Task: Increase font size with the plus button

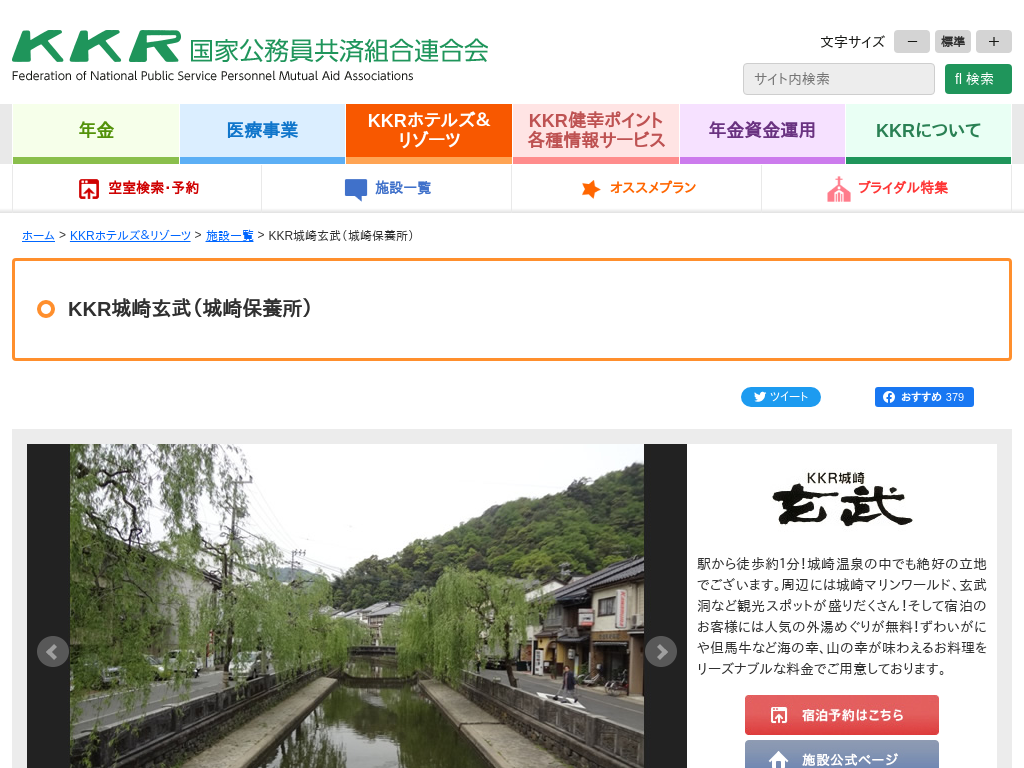Action: [994, 42]
